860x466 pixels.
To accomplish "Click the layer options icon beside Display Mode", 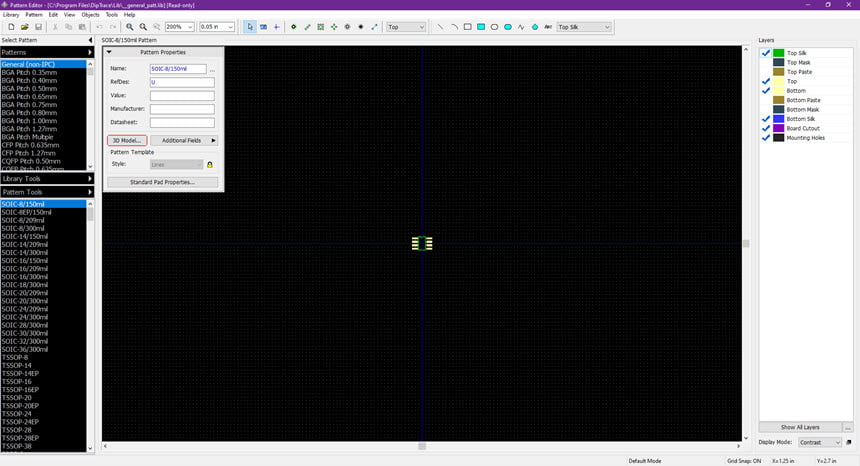I will point(848,442).
